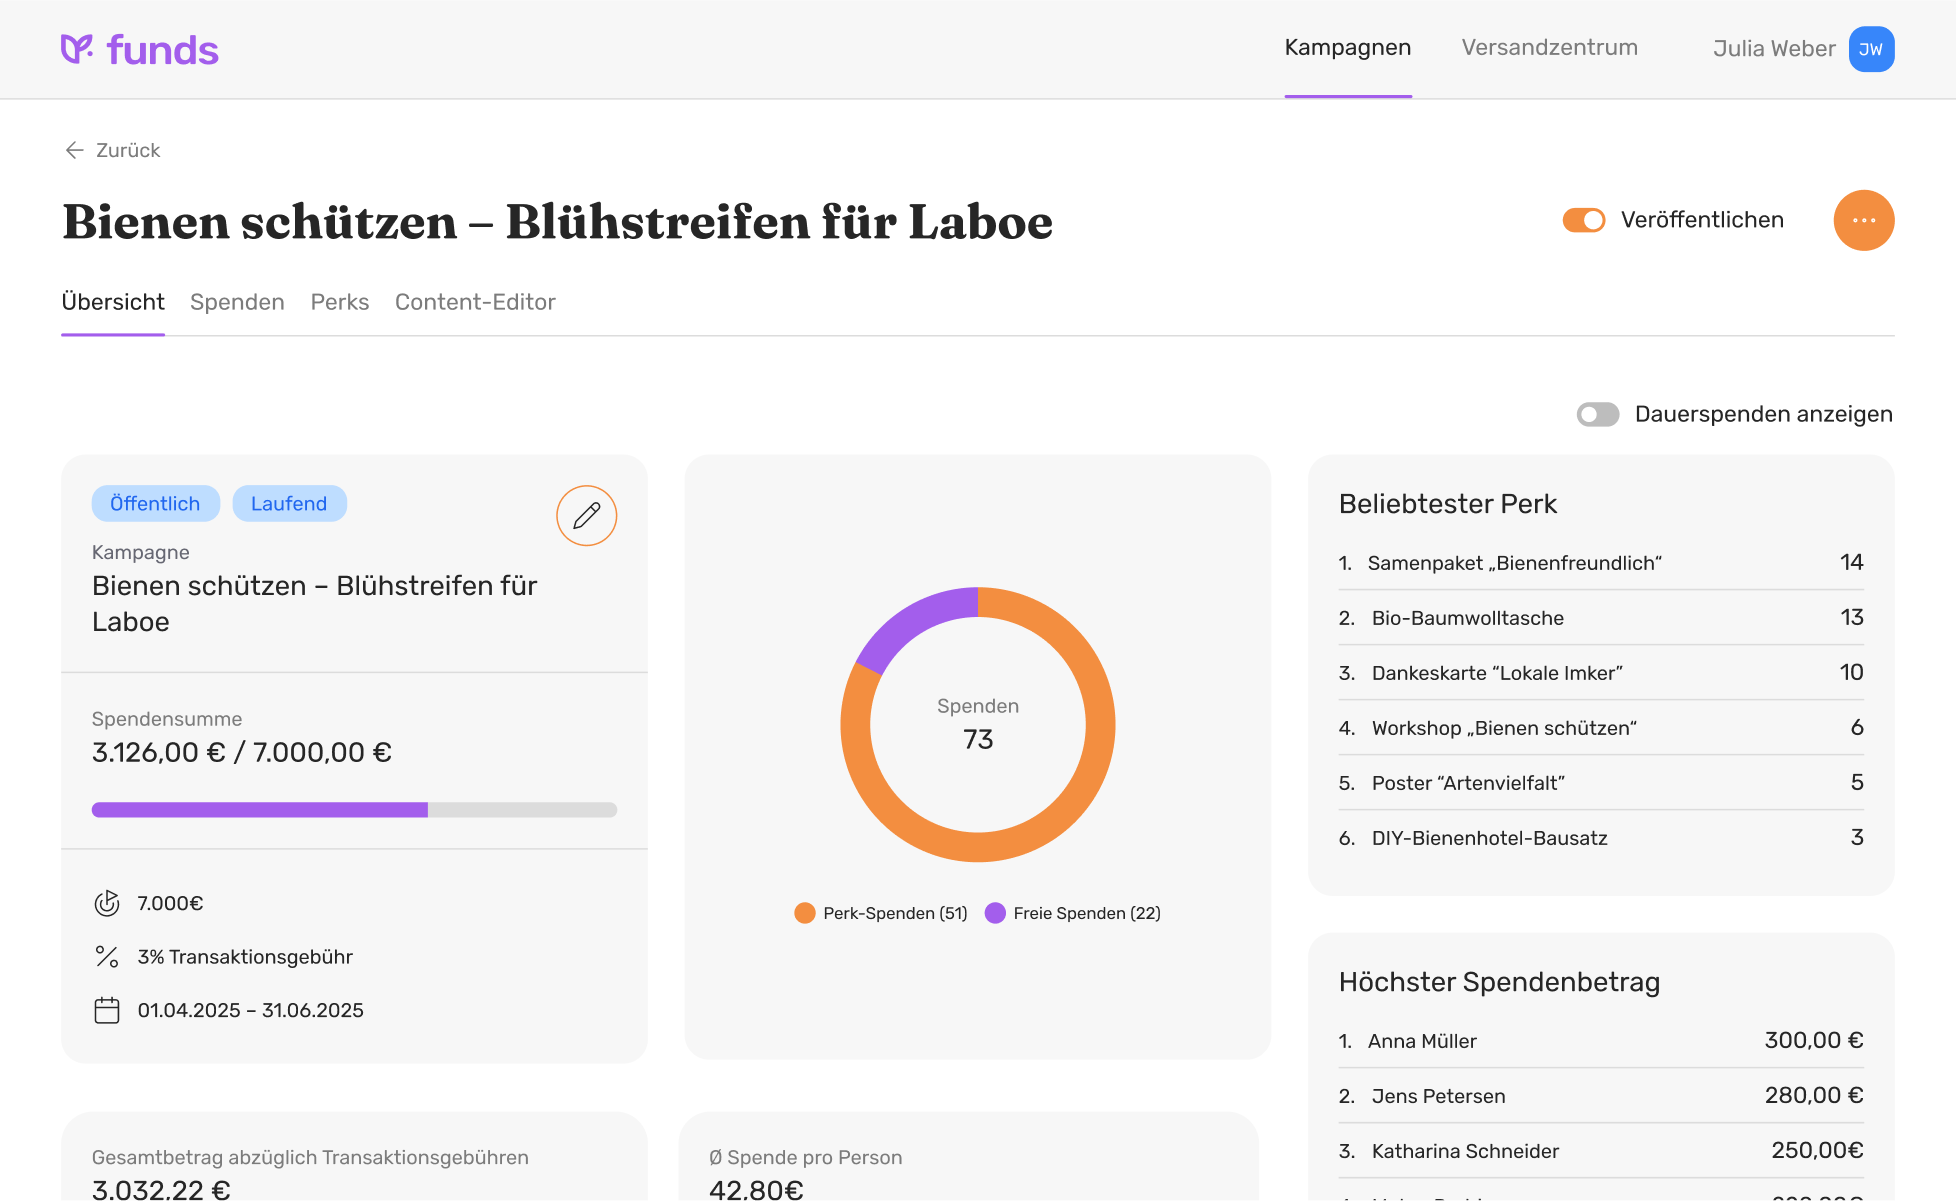Select Kampagnen in top navigation
The height and width of the screenshot is (1201, 1956).
(1347, 48)
